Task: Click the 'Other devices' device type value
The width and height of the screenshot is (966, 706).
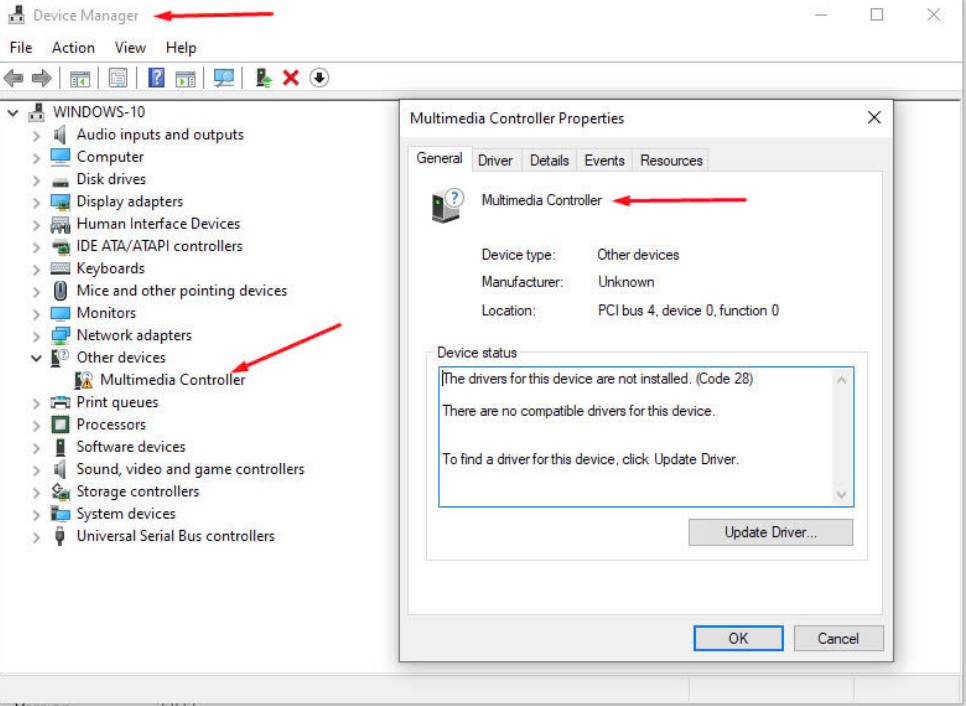Action: (638, 254)
